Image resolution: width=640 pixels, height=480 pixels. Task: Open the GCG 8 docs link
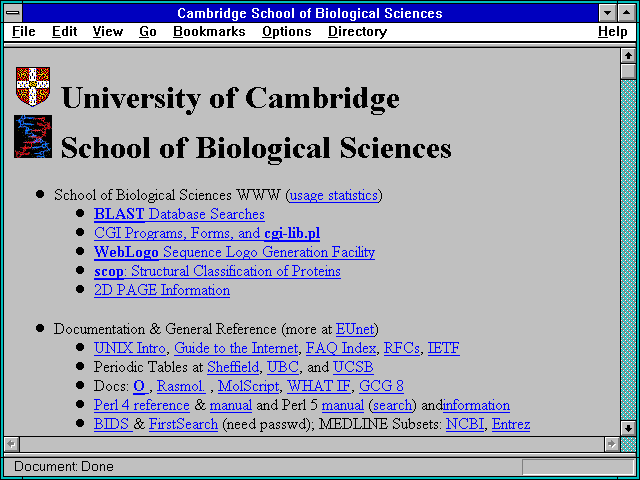tap(381, 386)
